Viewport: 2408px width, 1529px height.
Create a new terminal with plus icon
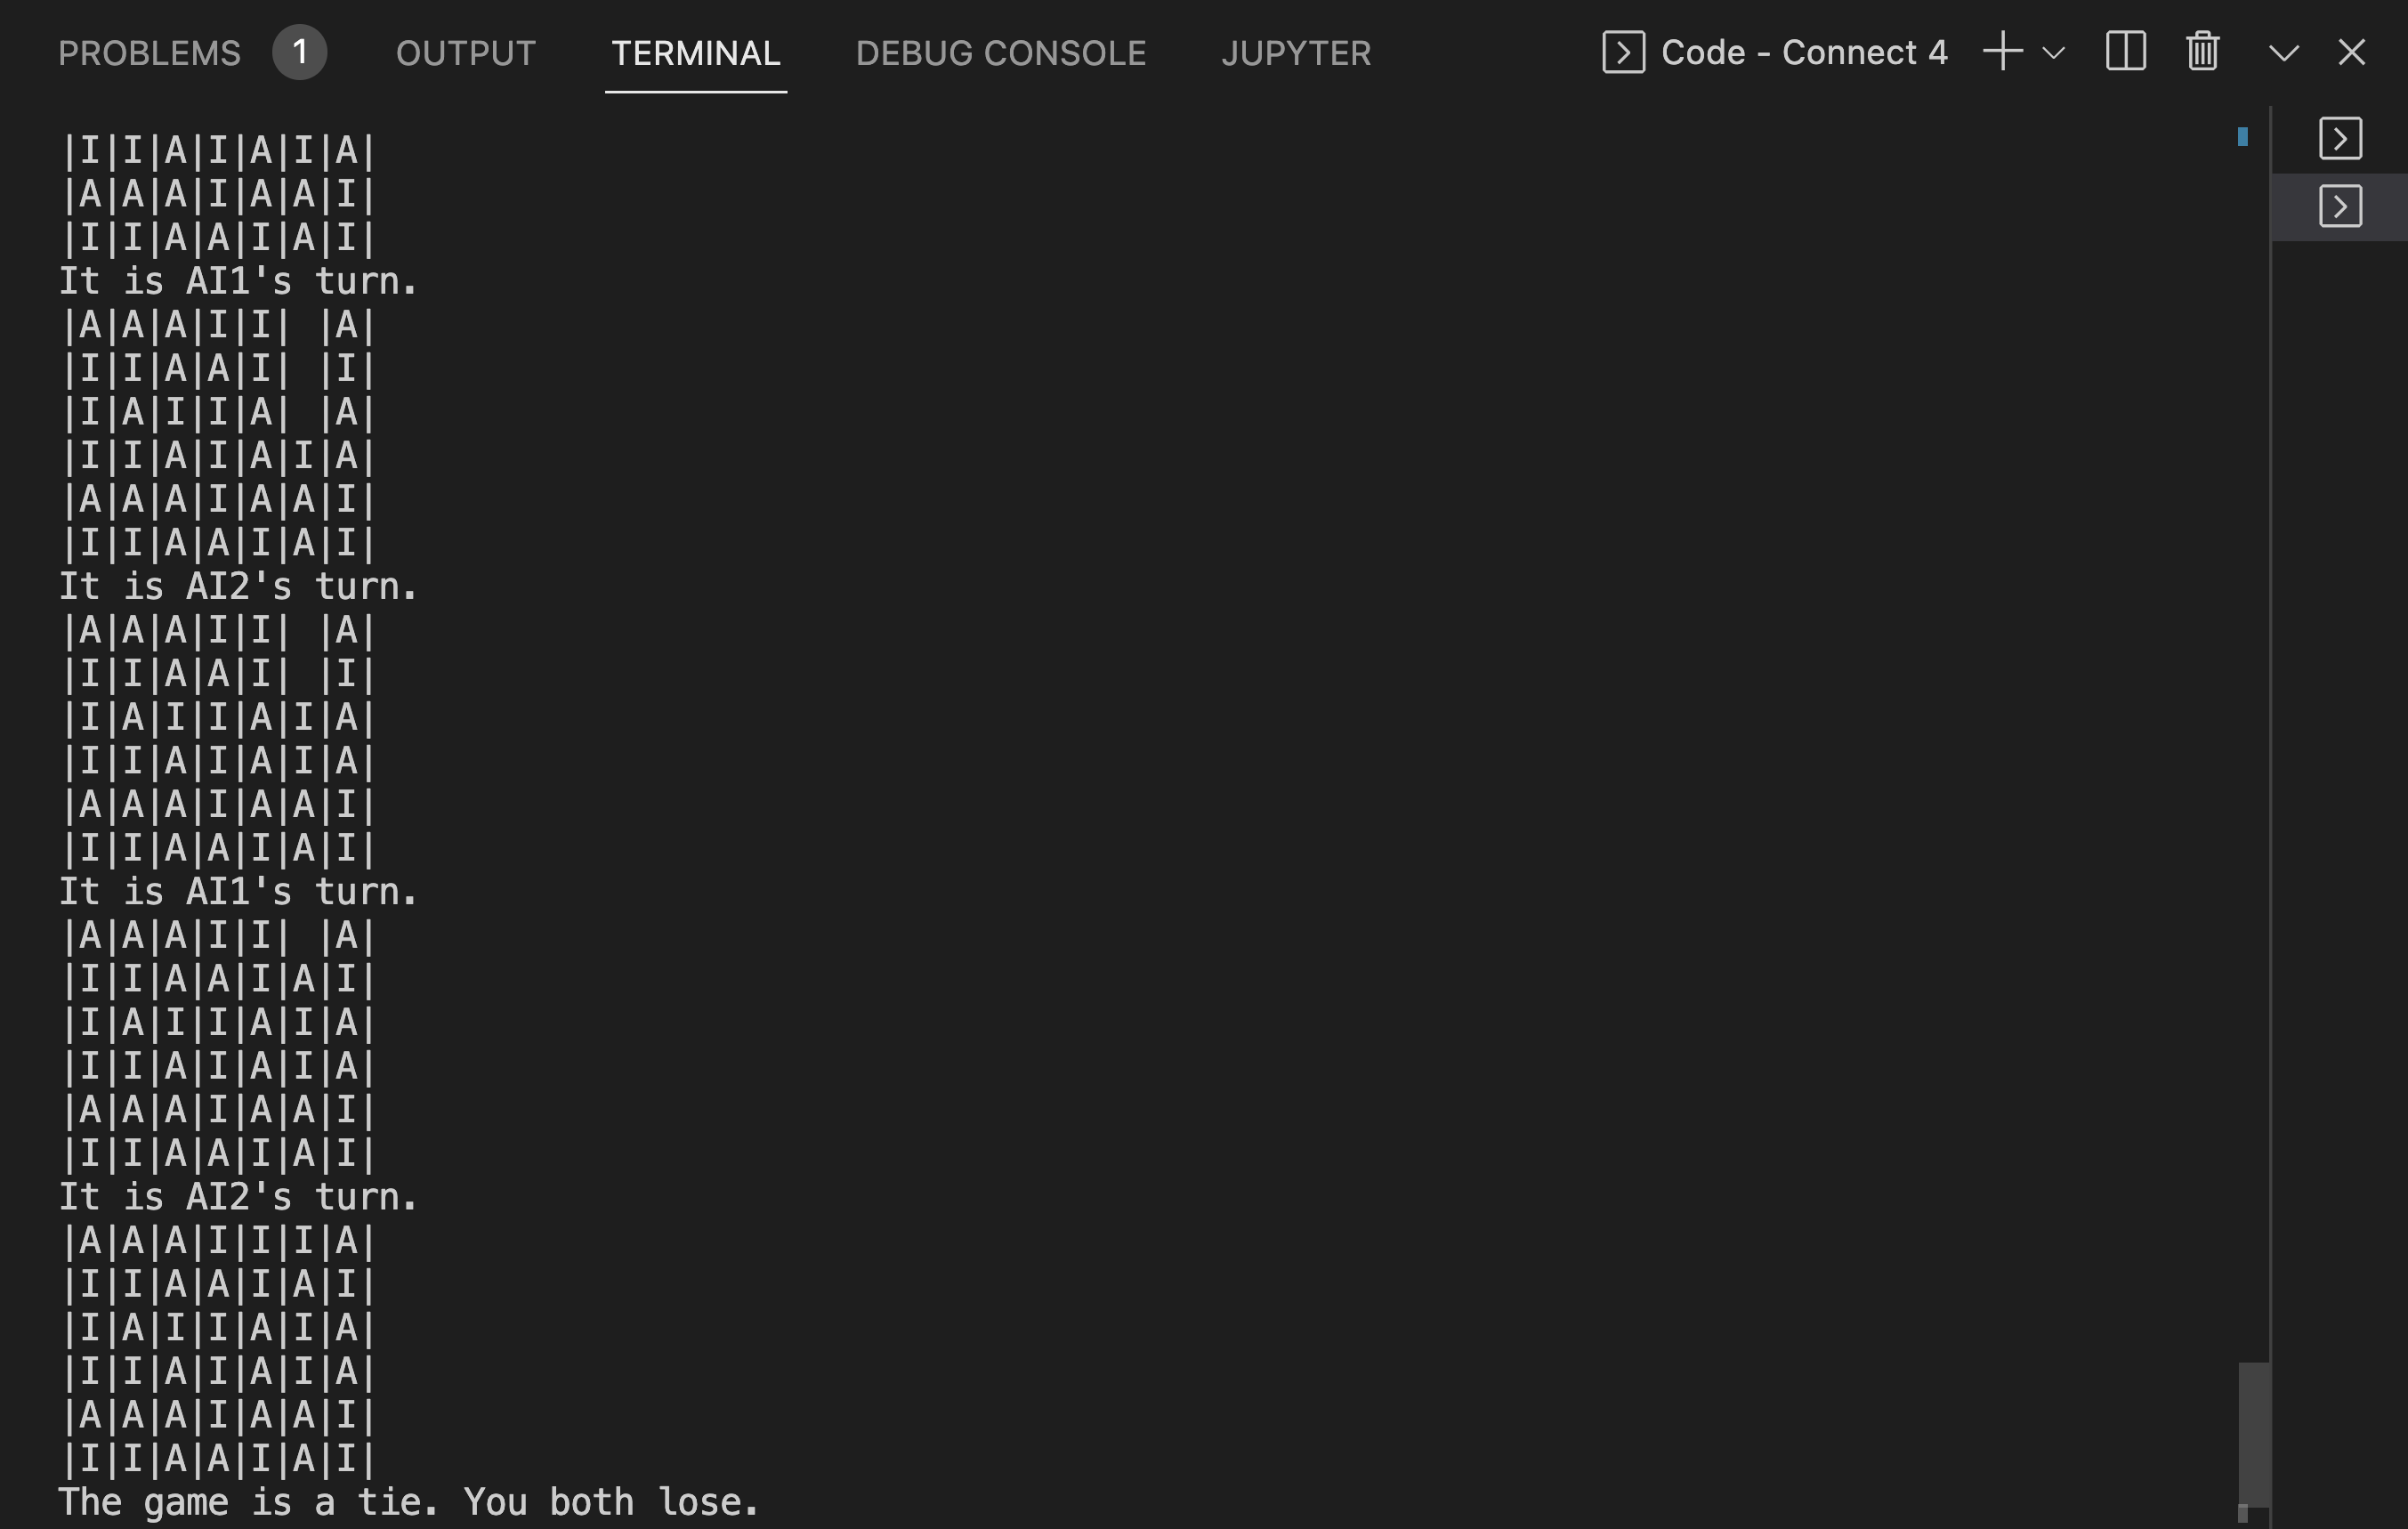(2002, 52)
